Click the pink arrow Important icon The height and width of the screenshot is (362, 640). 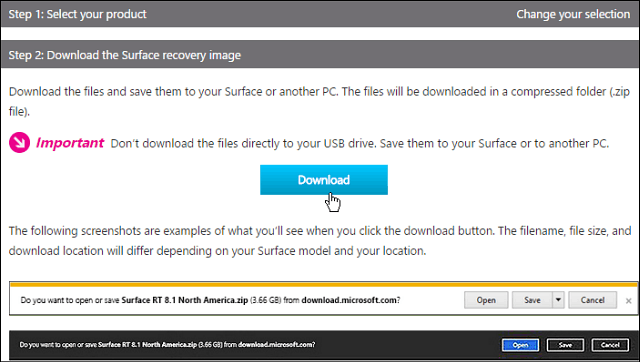(x=19, y=142)
